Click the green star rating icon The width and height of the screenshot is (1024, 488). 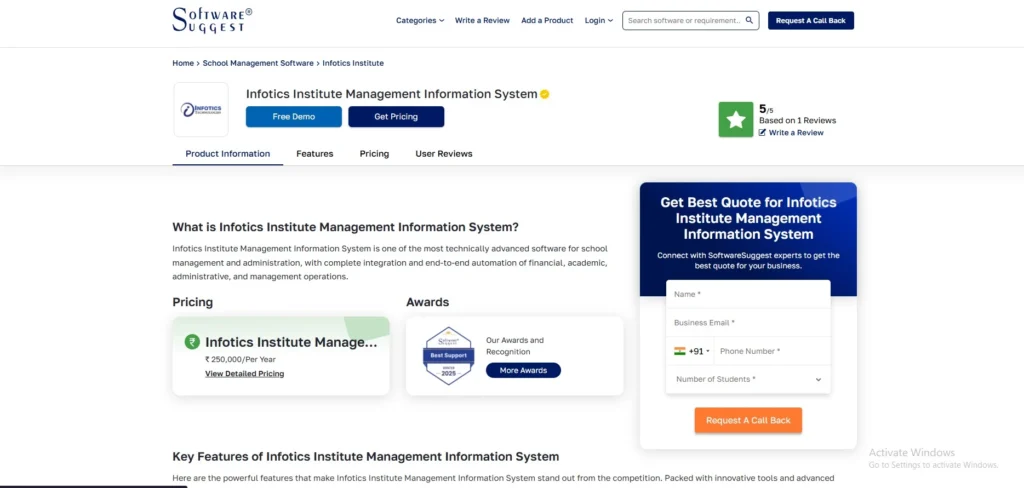(x=736, y=120)
